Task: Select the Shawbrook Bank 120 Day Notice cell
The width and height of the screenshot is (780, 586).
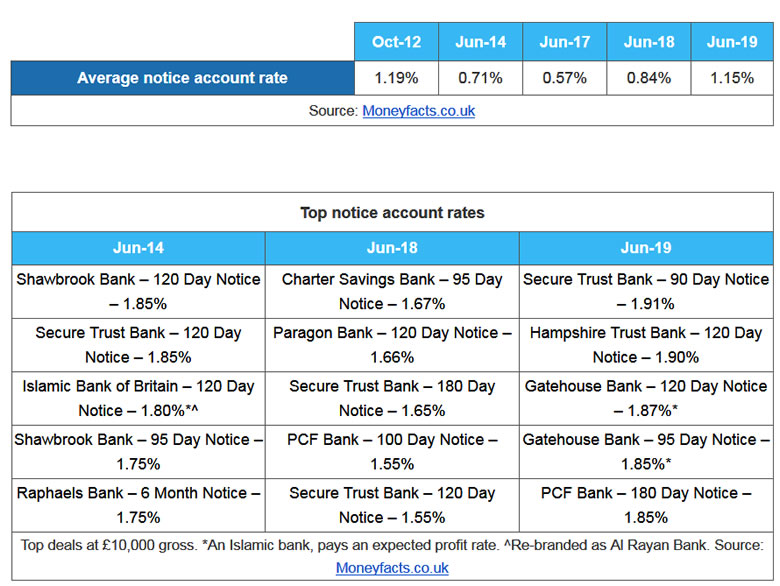Action: click(138, 291)
